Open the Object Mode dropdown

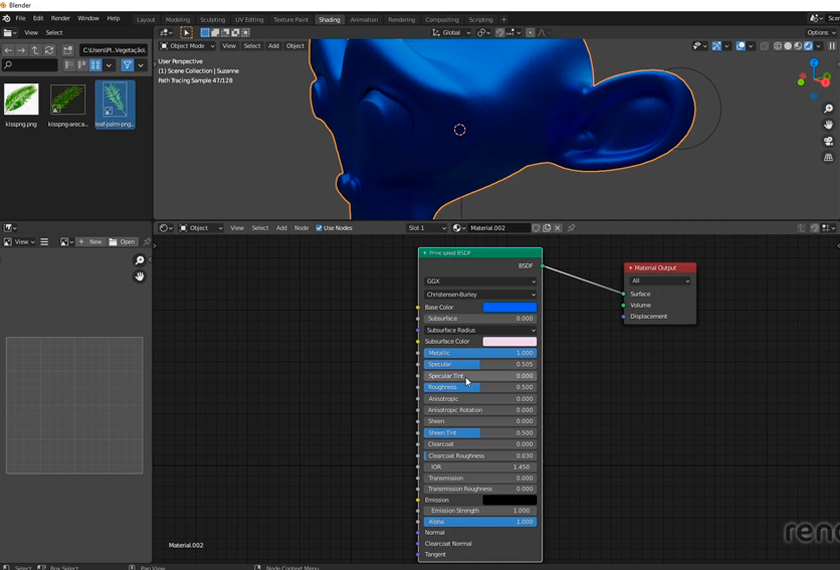(x=188, y=46)
